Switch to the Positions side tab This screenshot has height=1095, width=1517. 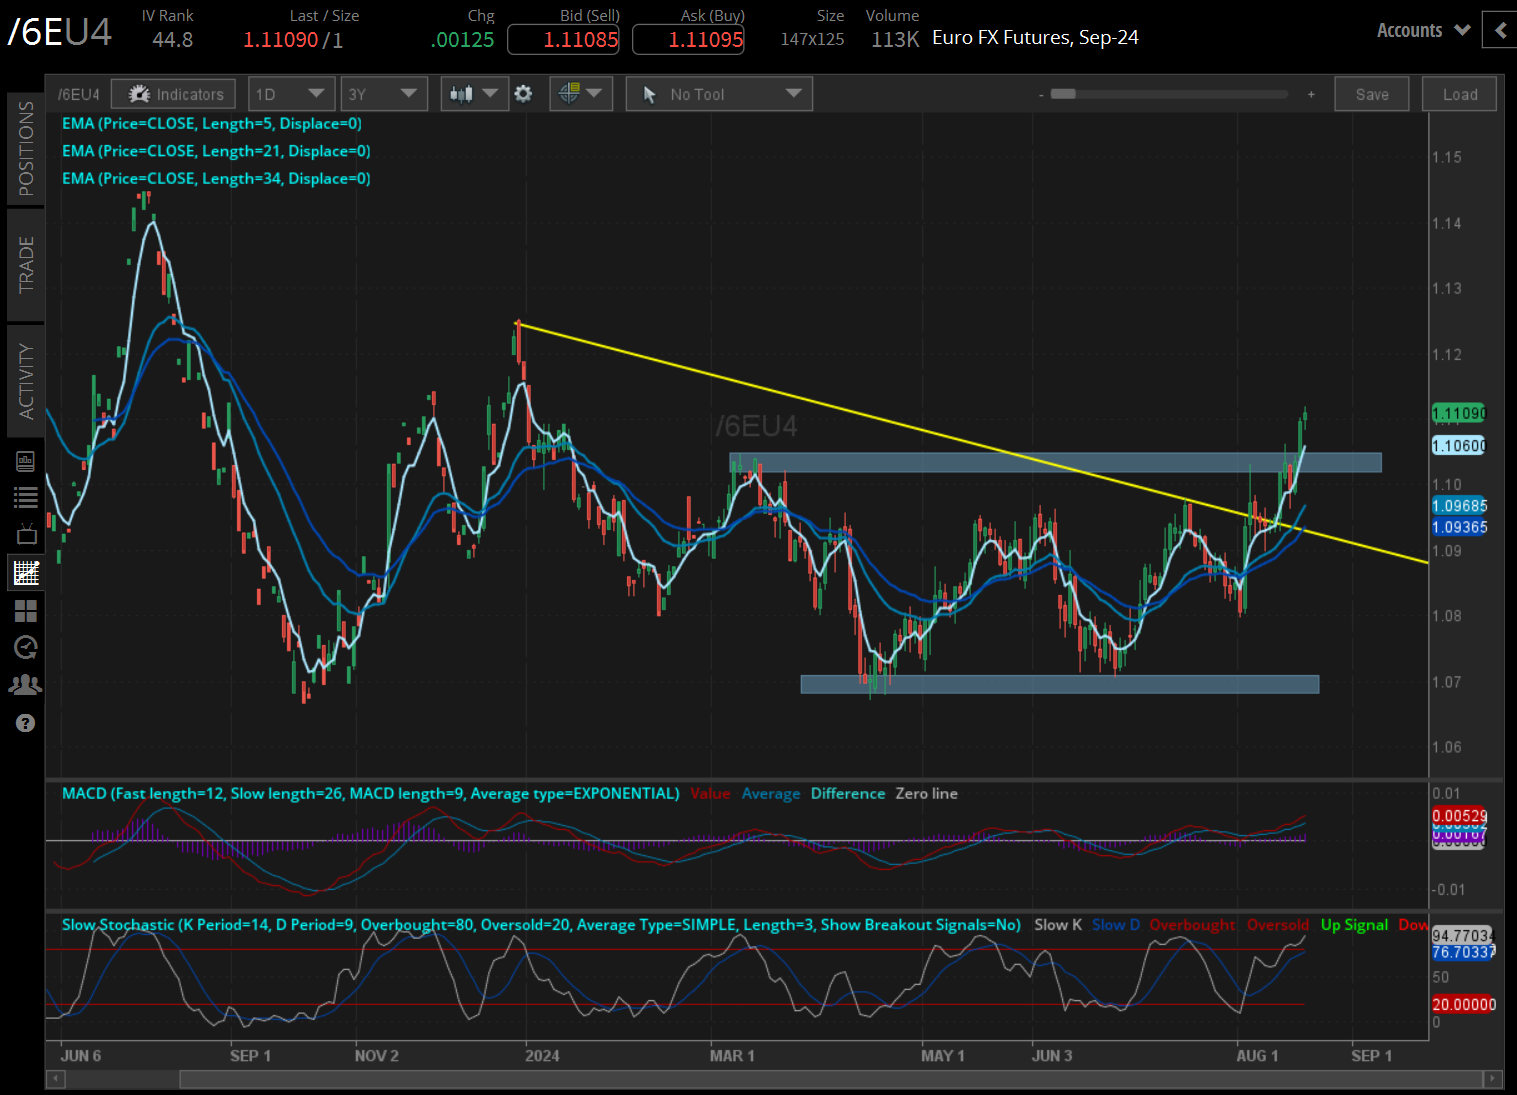coord(26,148)
